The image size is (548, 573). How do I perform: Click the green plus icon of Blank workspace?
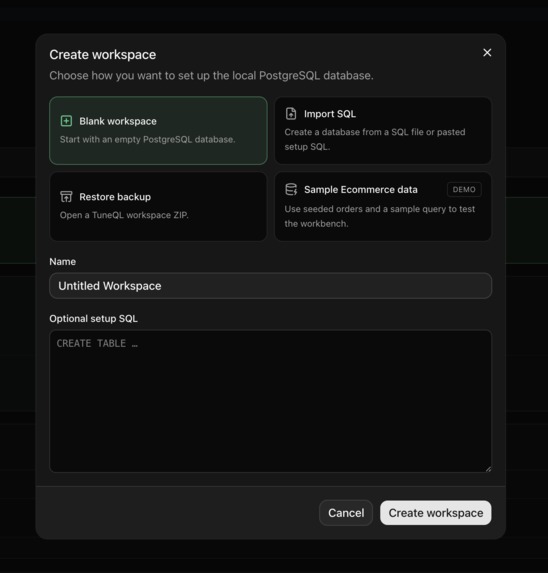tap(66, 121)
